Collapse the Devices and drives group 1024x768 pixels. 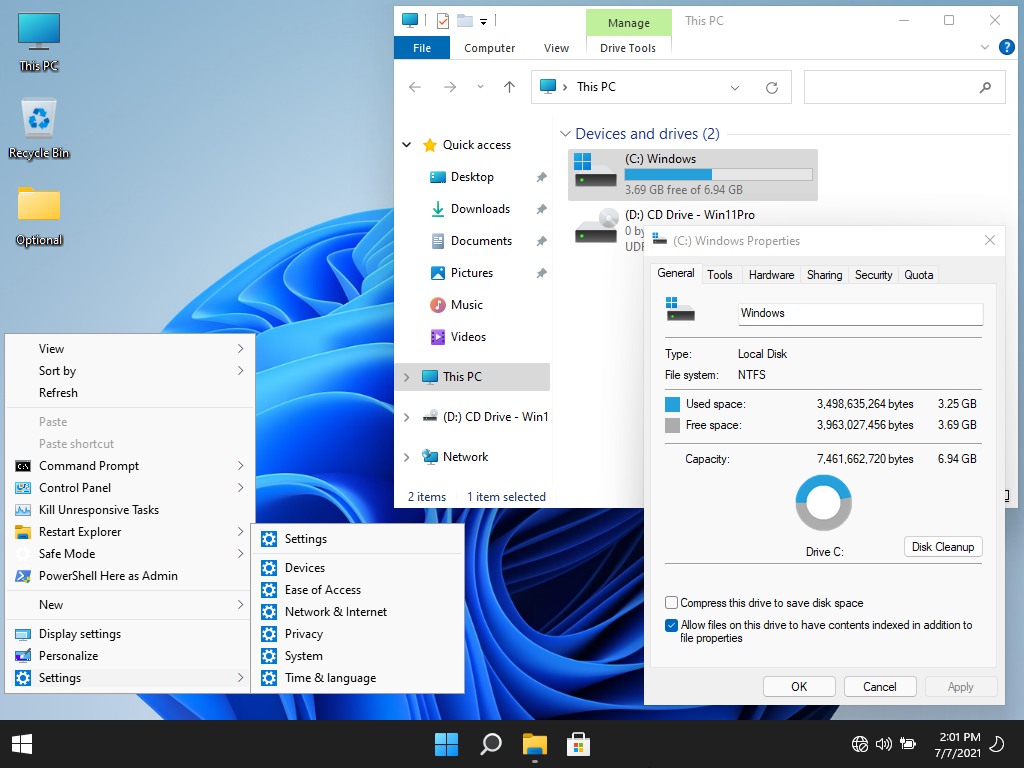[x=565, y=134]
